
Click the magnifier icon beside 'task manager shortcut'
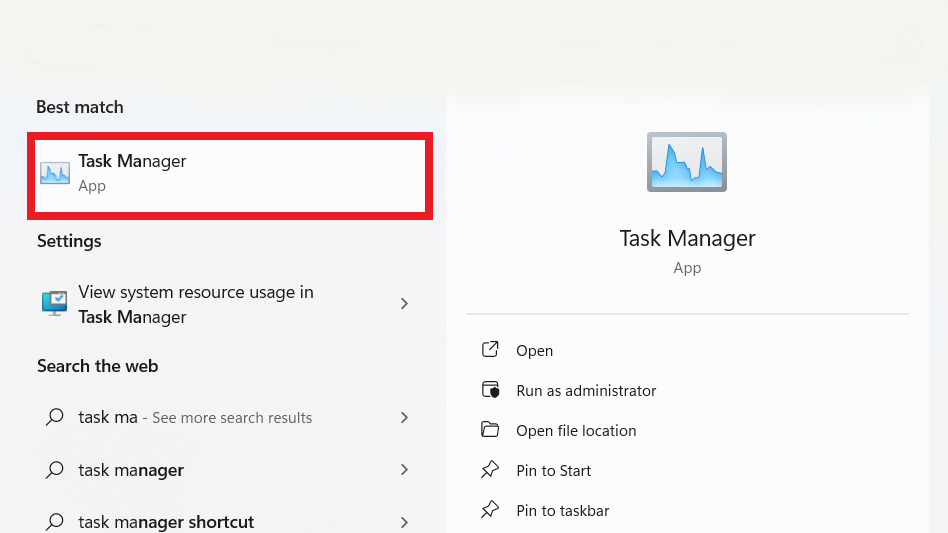click(x=55, y=522)
